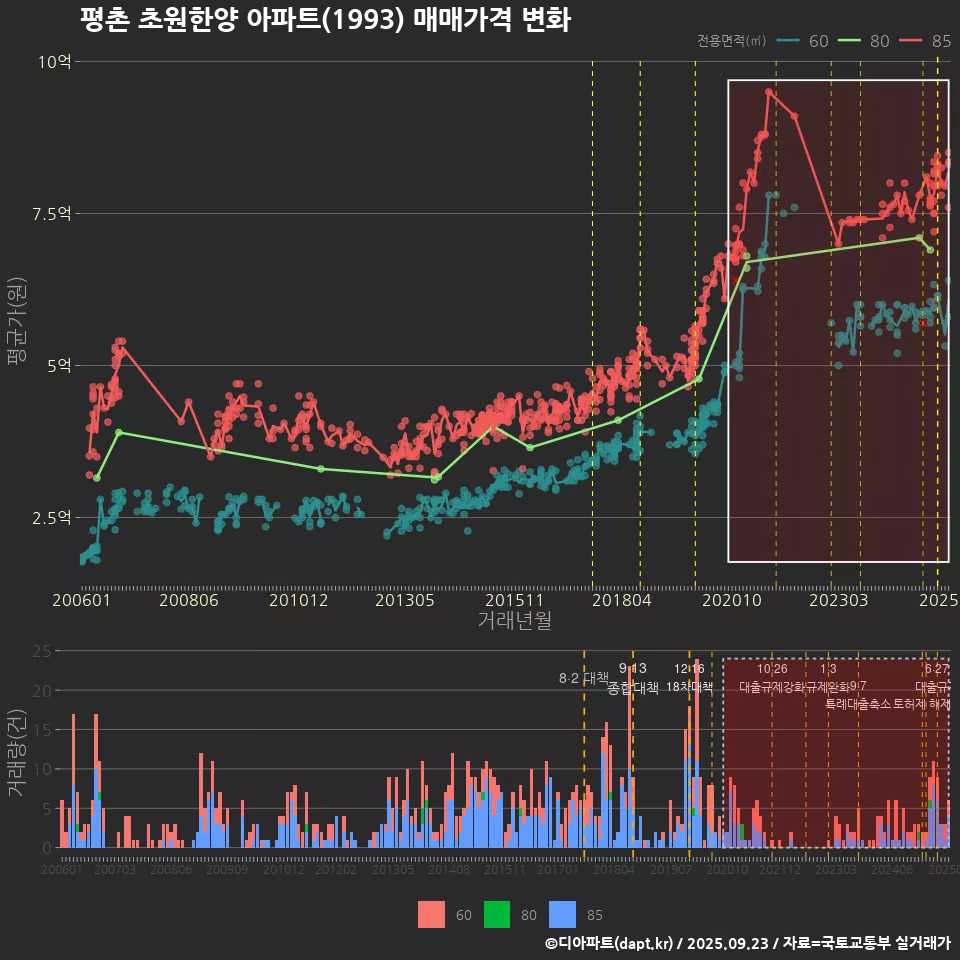Image resolution: width=960 pixels, height=960 pixels.
Task: Select the green 80 swatch in bottom legend
Action: (x=497, y=914)
